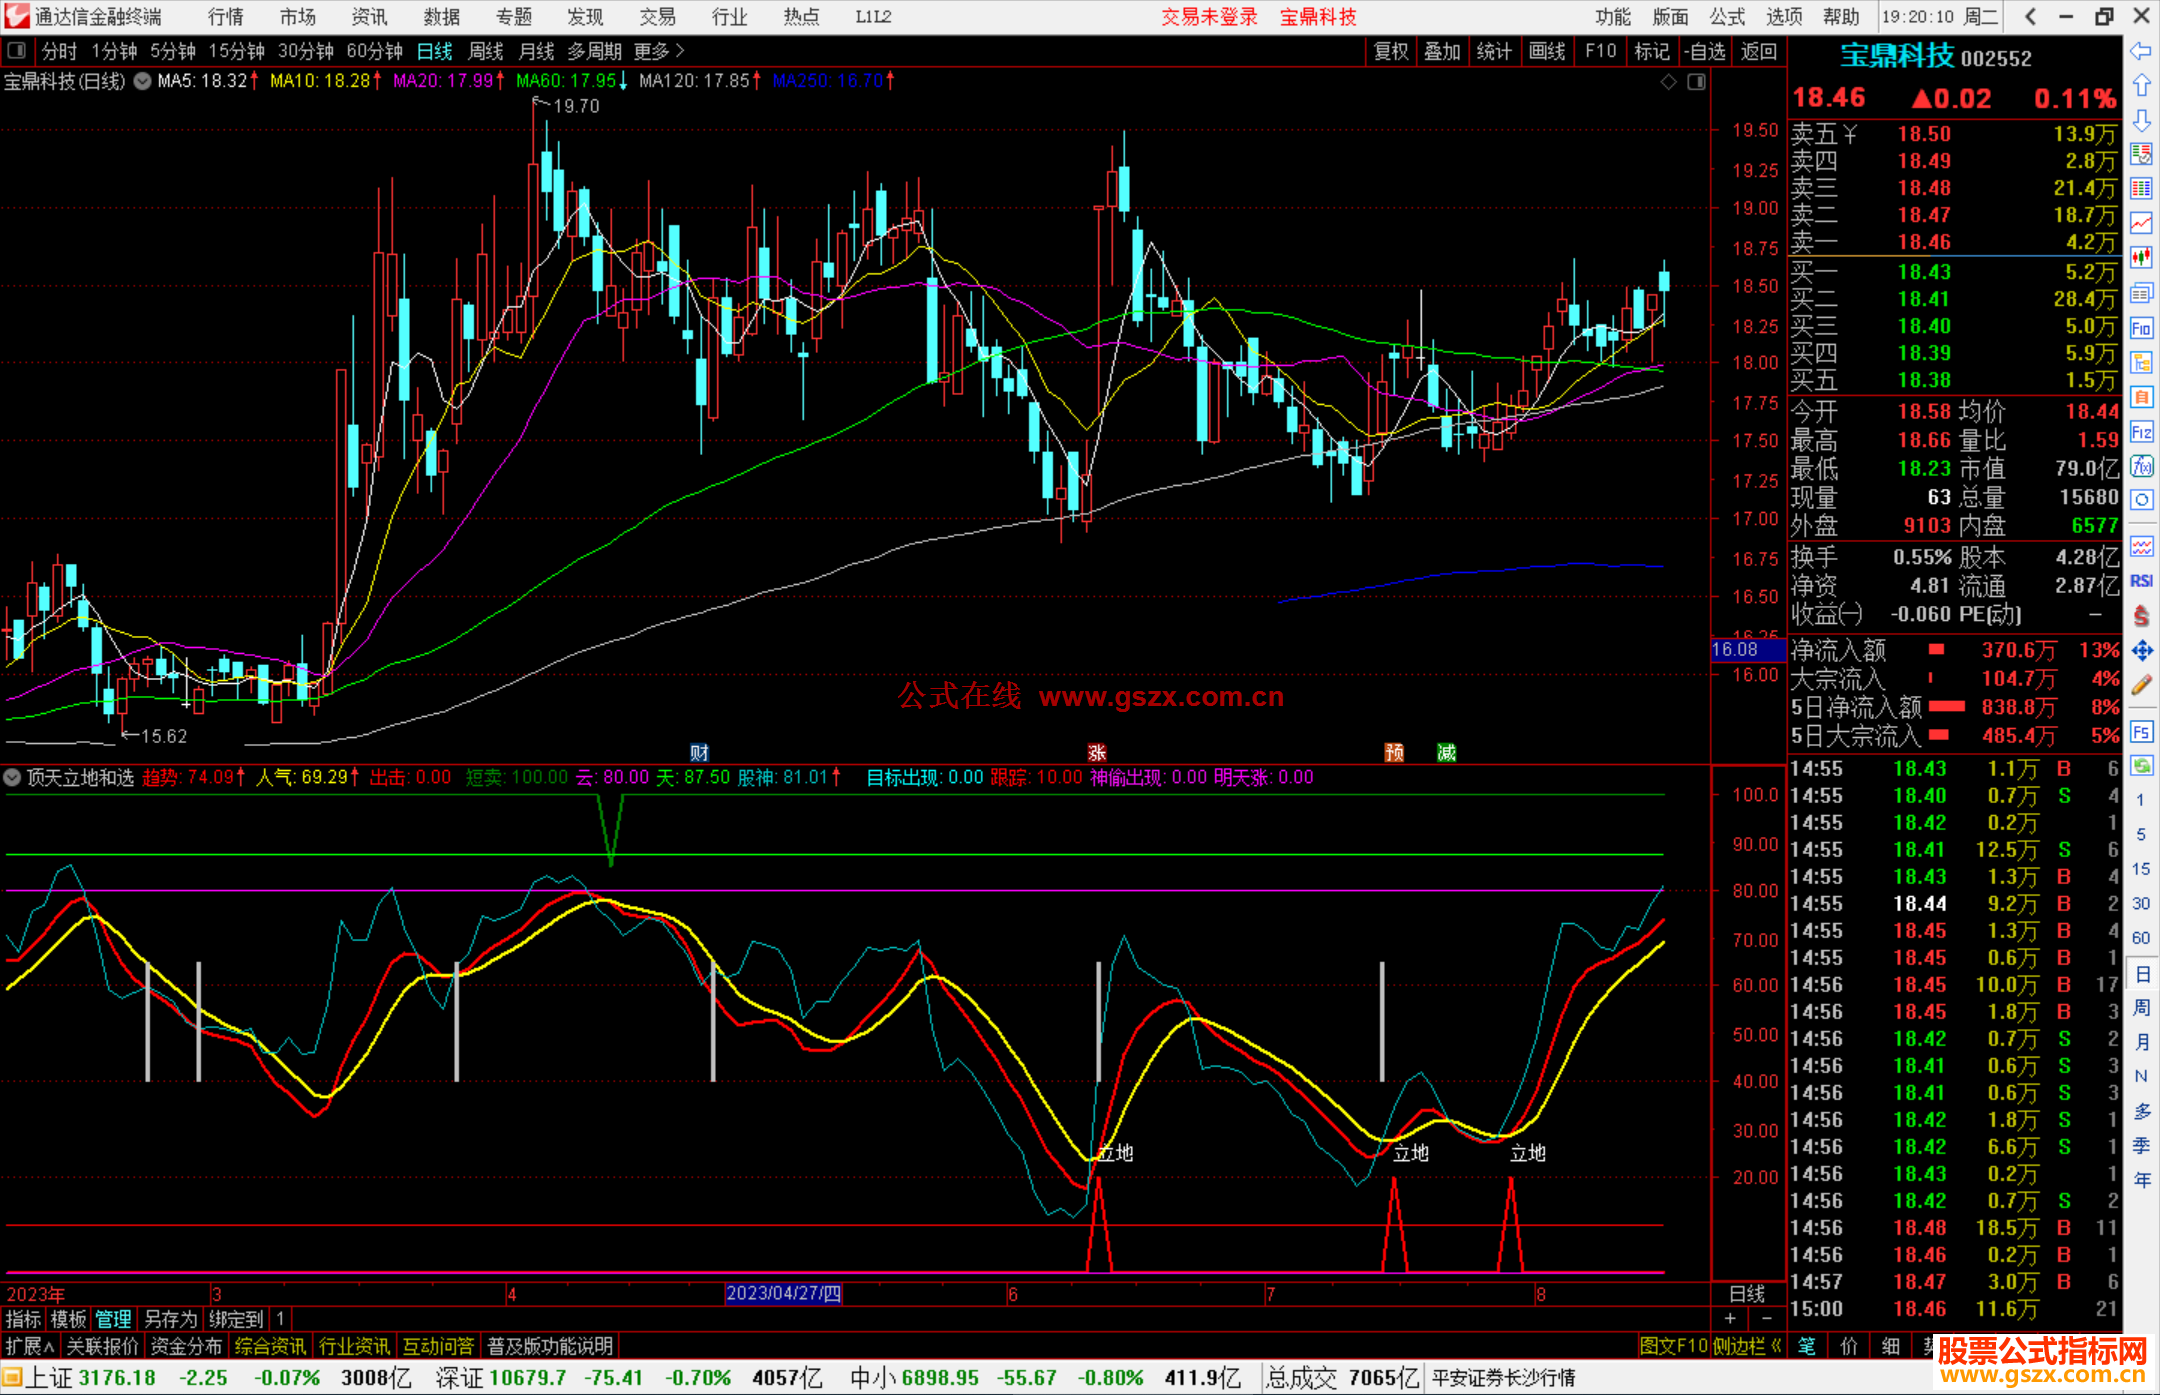The image size is (2160, 1395).
Task: Toggle the left panel icon before 分时
Action: (17, 51)
